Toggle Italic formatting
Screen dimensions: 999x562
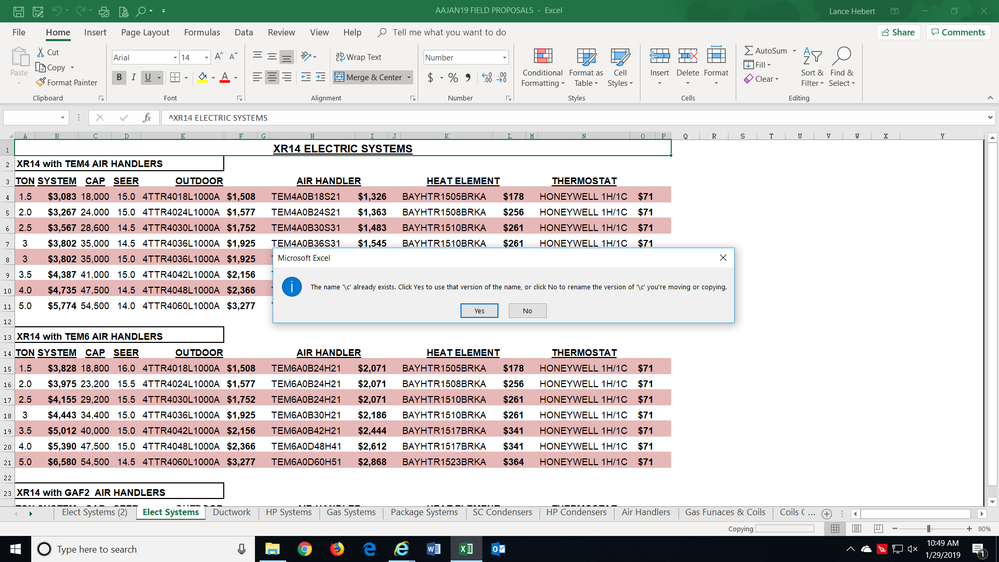[x=133, y=77]
